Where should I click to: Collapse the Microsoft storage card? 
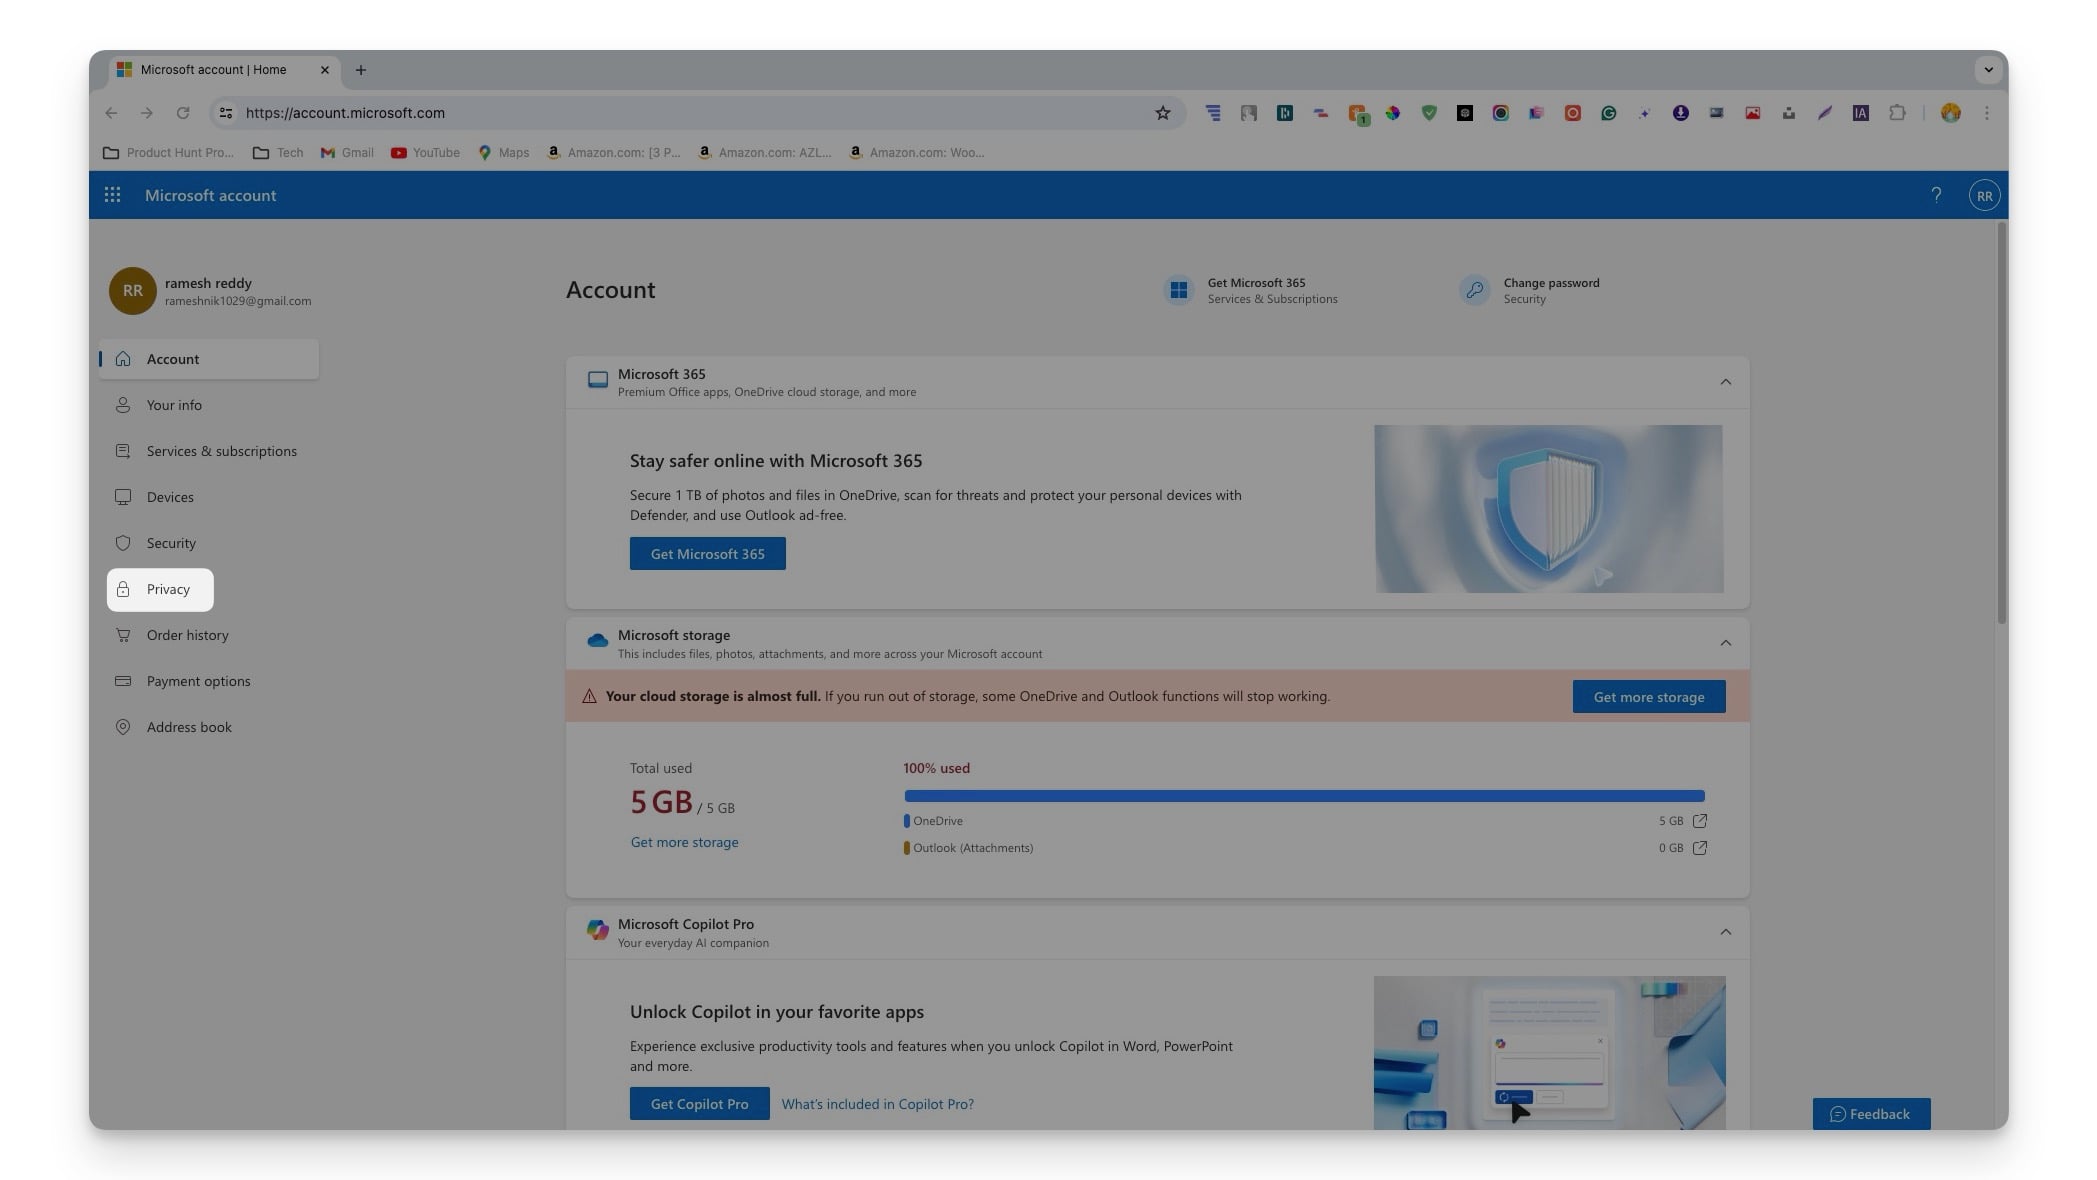point(1725,643)
